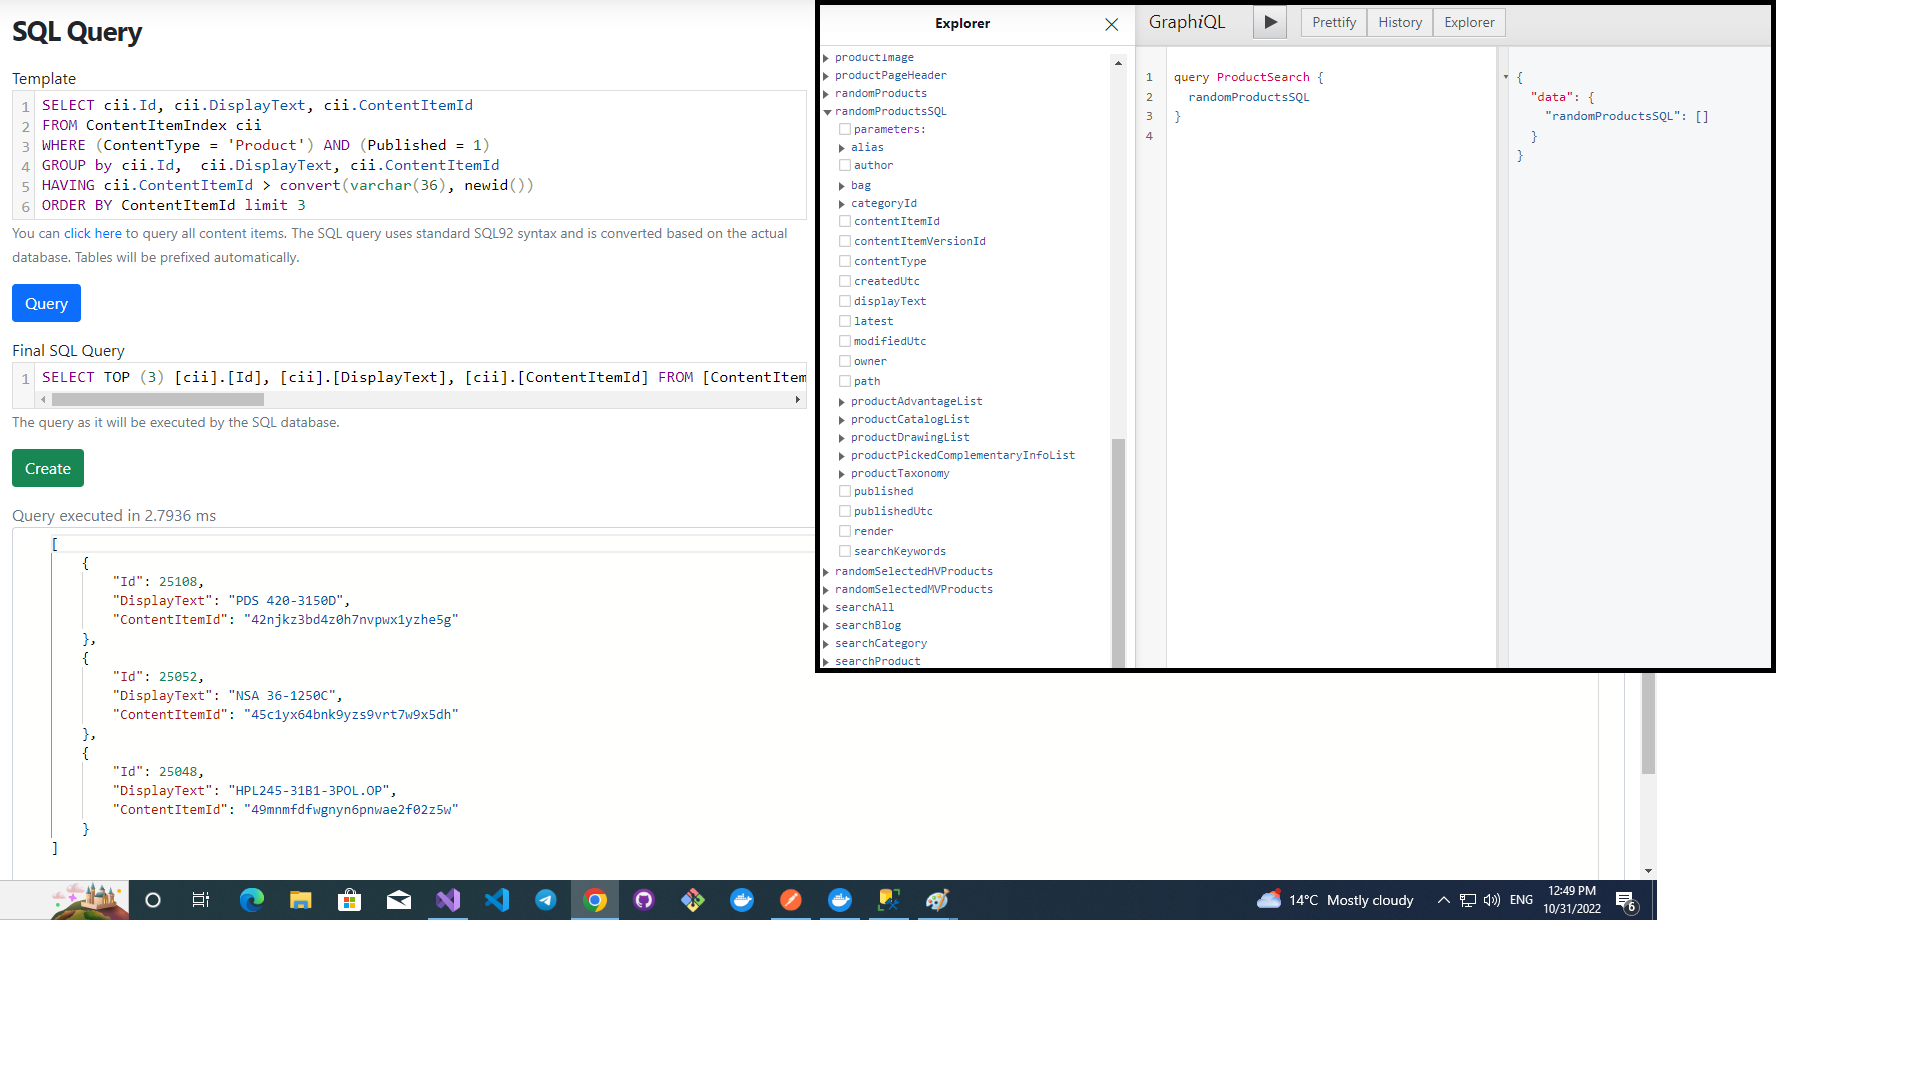This screenshot has height=1080, width=1920.
Task: Click the ENG language indicator
Action: point(1521,900)
